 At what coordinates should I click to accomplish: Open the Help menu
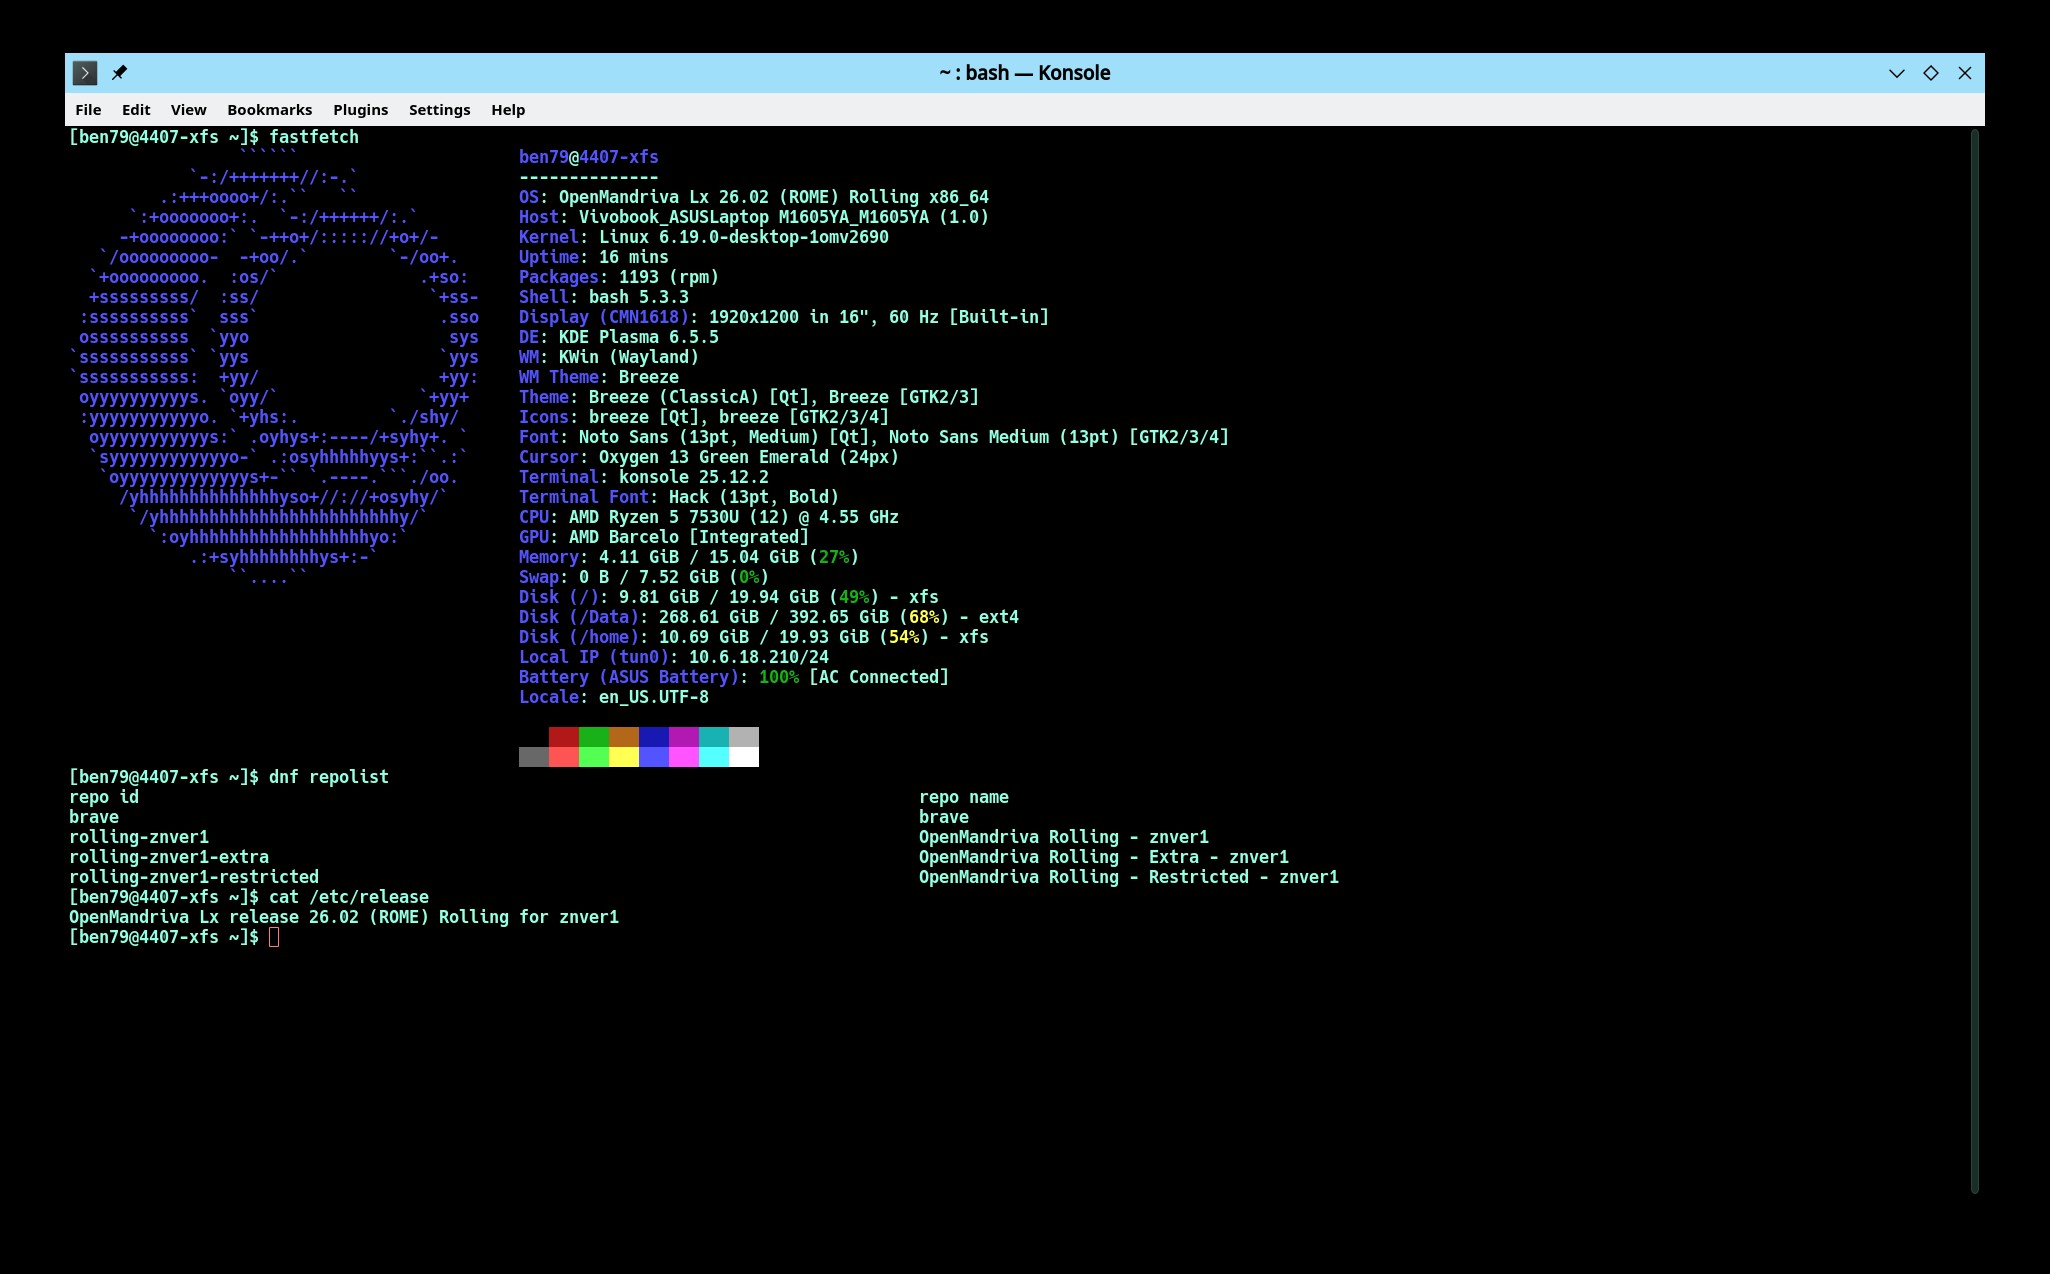click(x=508, y=110)
